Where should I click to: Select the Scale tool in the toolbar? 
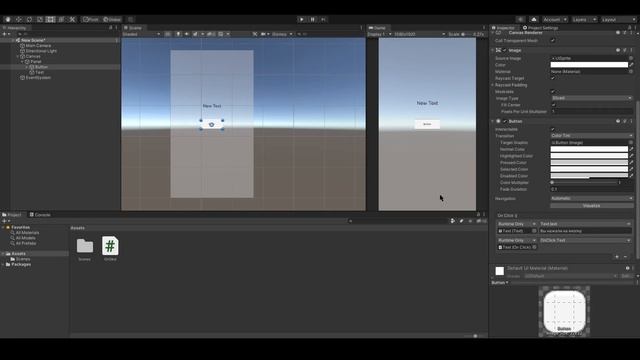click(40, 19)
